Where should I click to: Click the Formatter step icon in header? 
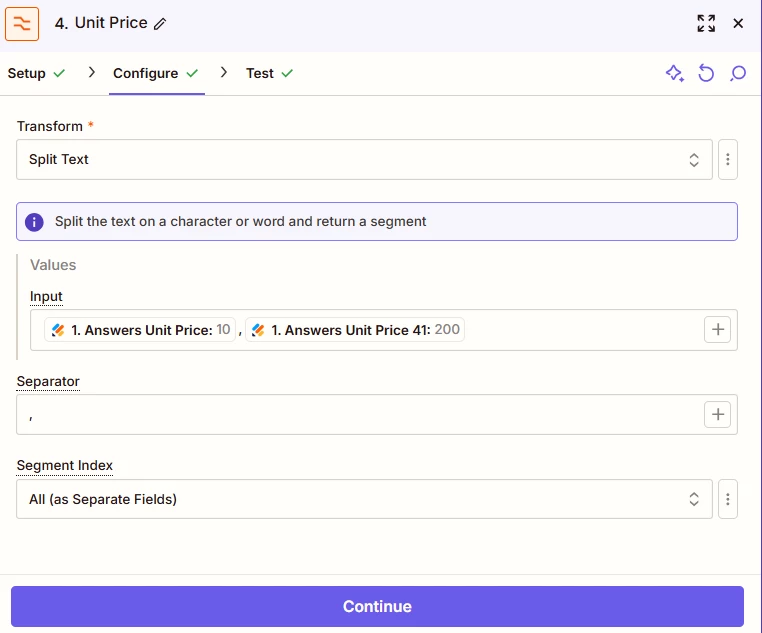(22, 23)
